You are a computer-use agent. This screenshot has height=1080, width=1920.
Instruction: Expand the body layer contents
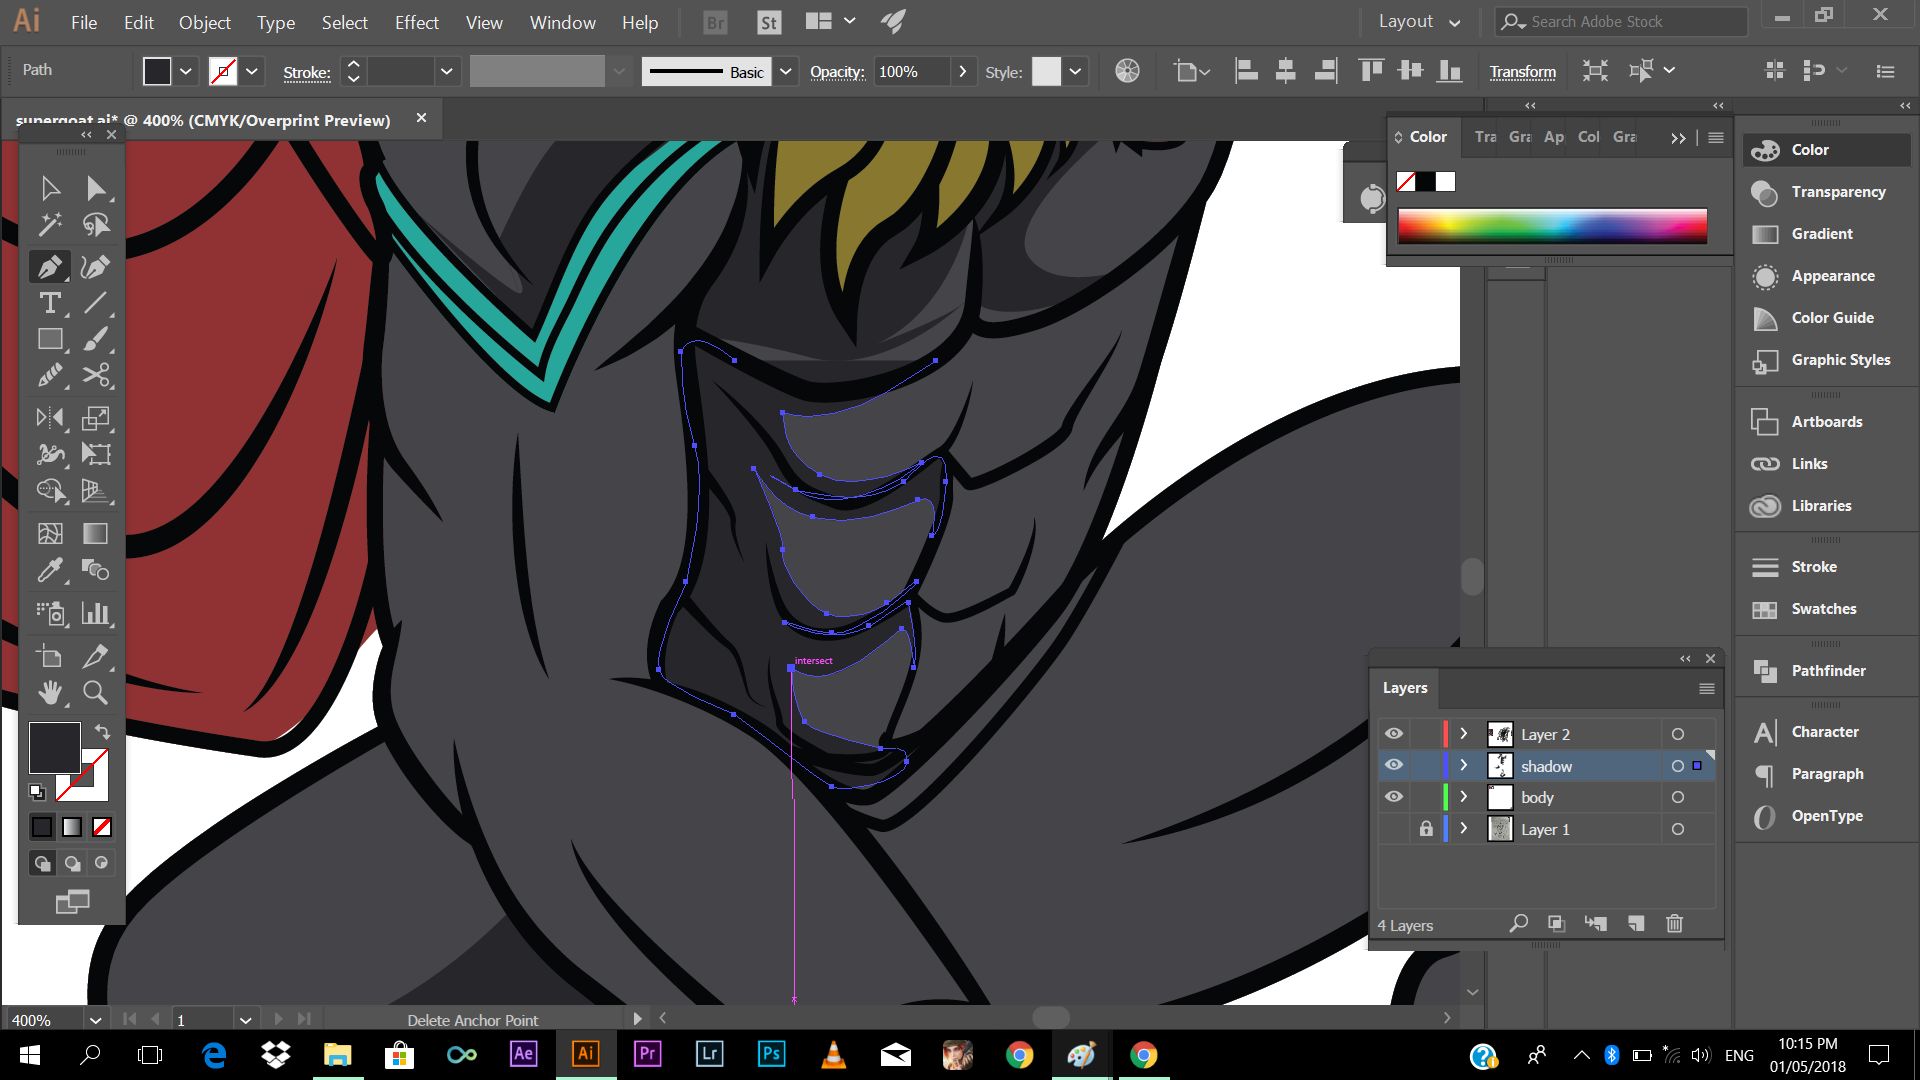pos(1464,797)
